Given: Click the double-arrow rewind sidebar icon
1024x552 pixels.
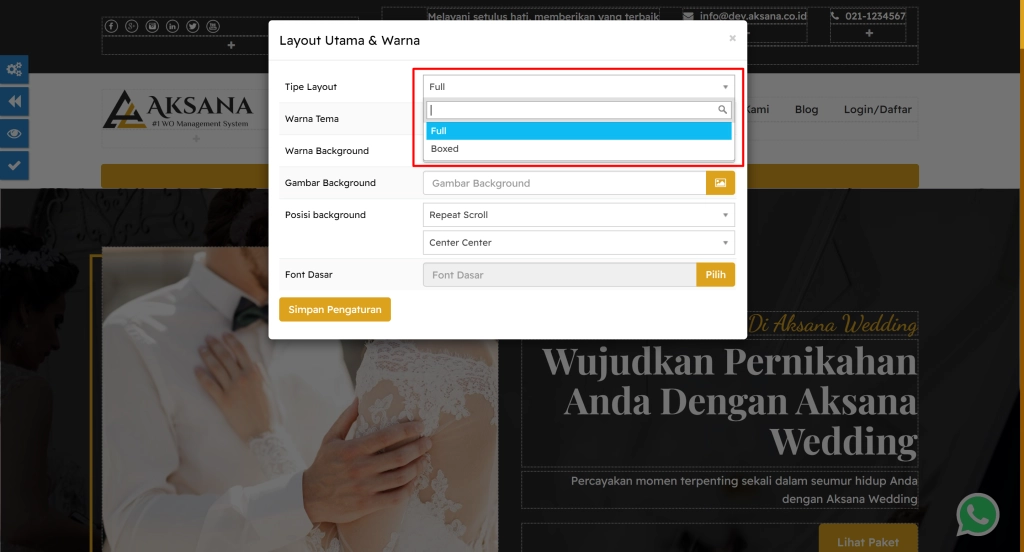Looking at the screenshot, I should tap(14, 101).
